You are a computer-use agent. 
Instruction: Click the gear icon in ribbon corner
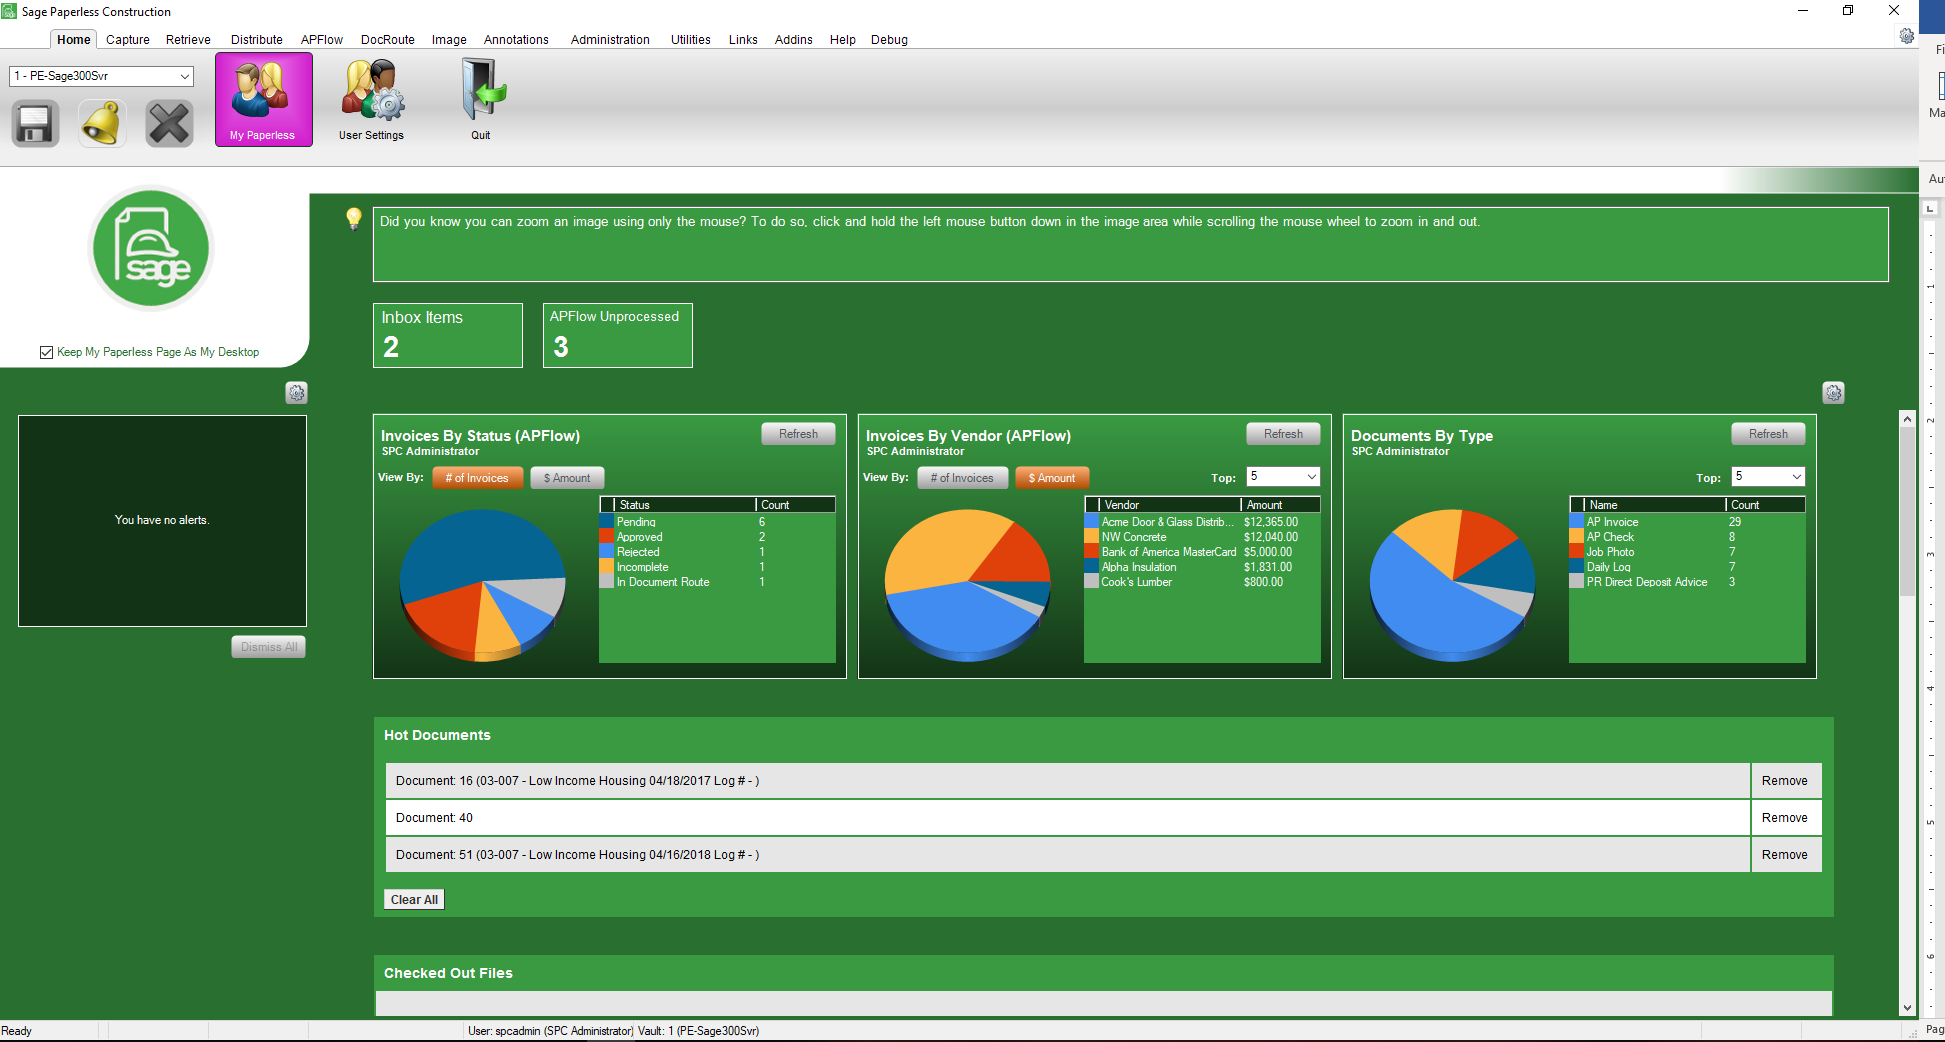tap(1907, 36)
